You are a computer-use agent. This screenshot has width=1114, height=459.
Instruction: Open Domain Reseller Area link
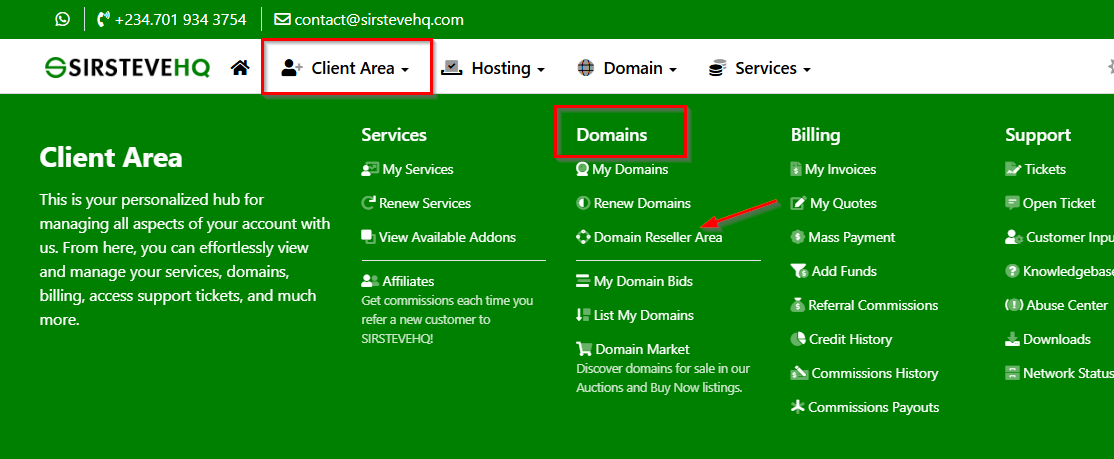[658, 237]
